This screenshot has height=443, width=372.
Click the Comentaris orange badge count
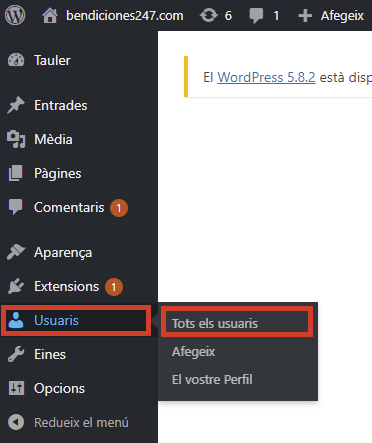click(x=119, y=208)
